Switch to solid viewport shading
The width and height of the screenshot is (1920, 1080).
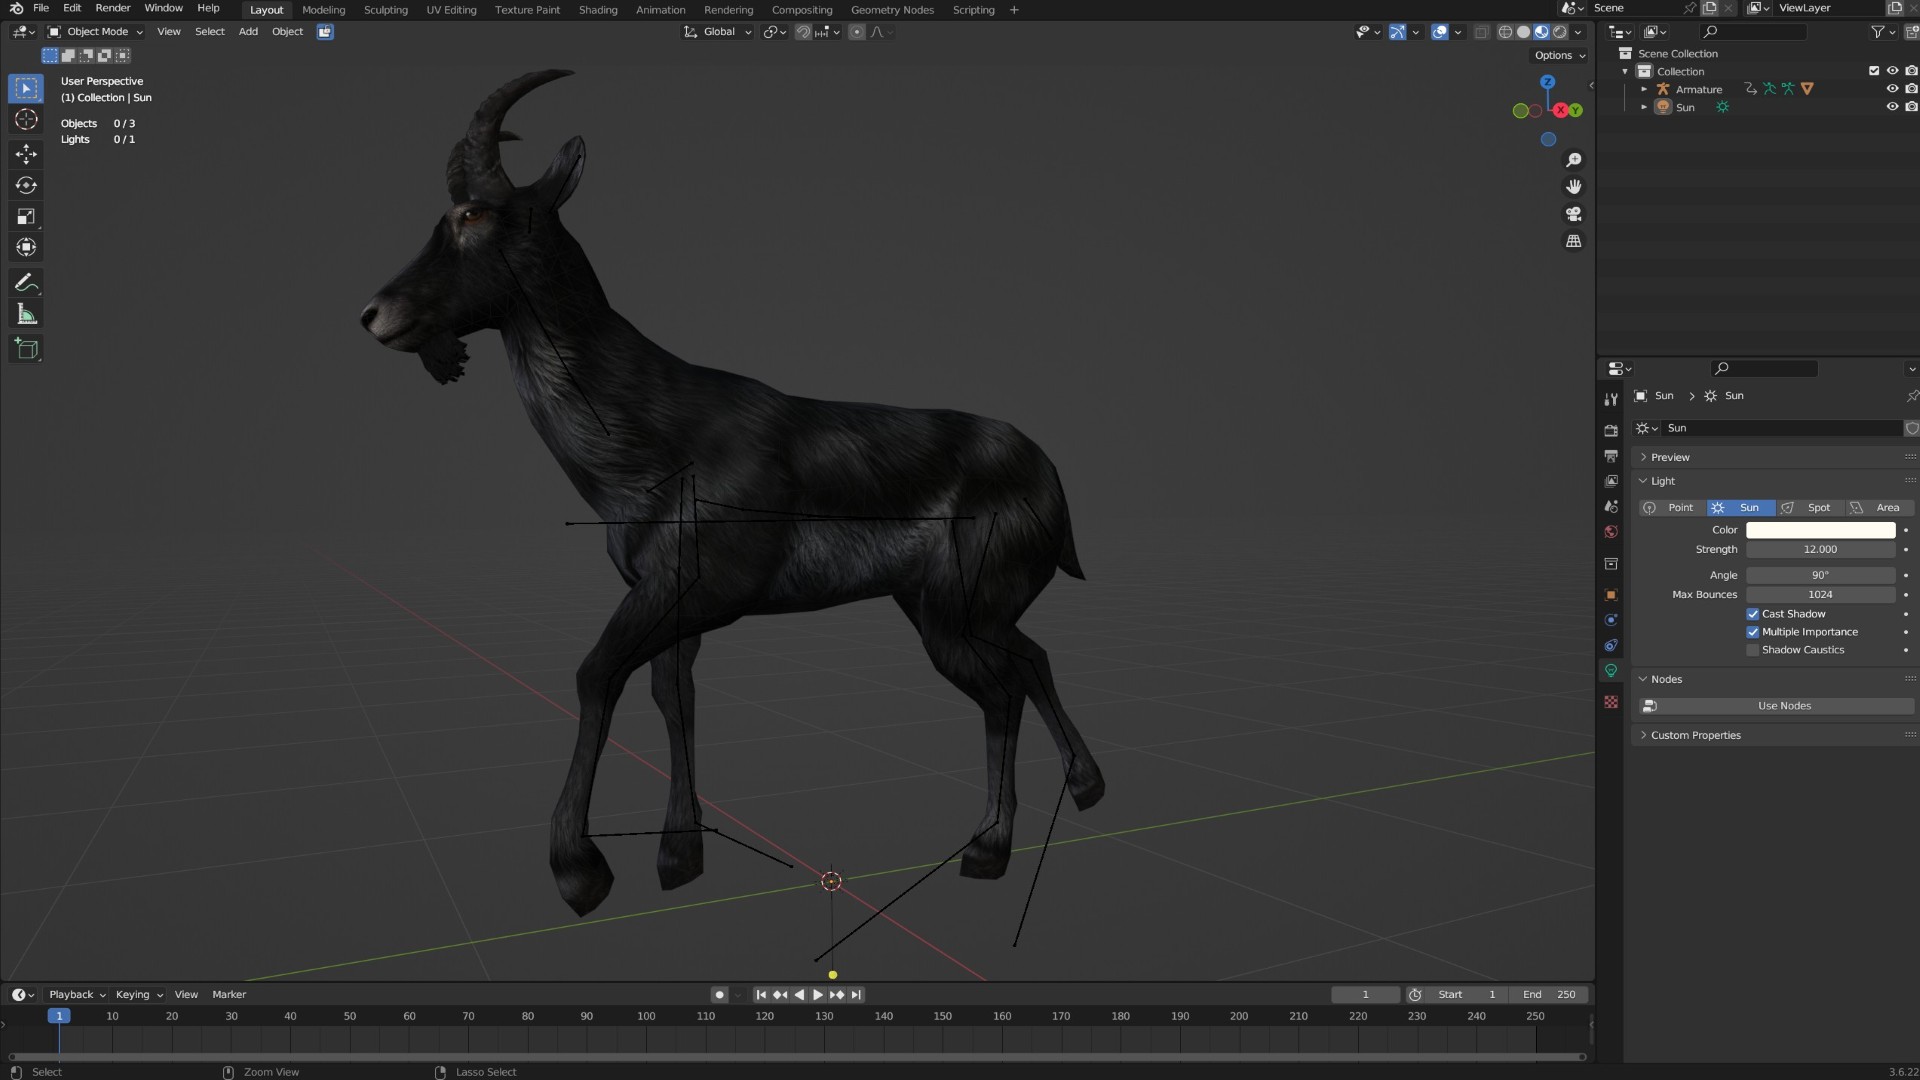tap(1523, 32)
